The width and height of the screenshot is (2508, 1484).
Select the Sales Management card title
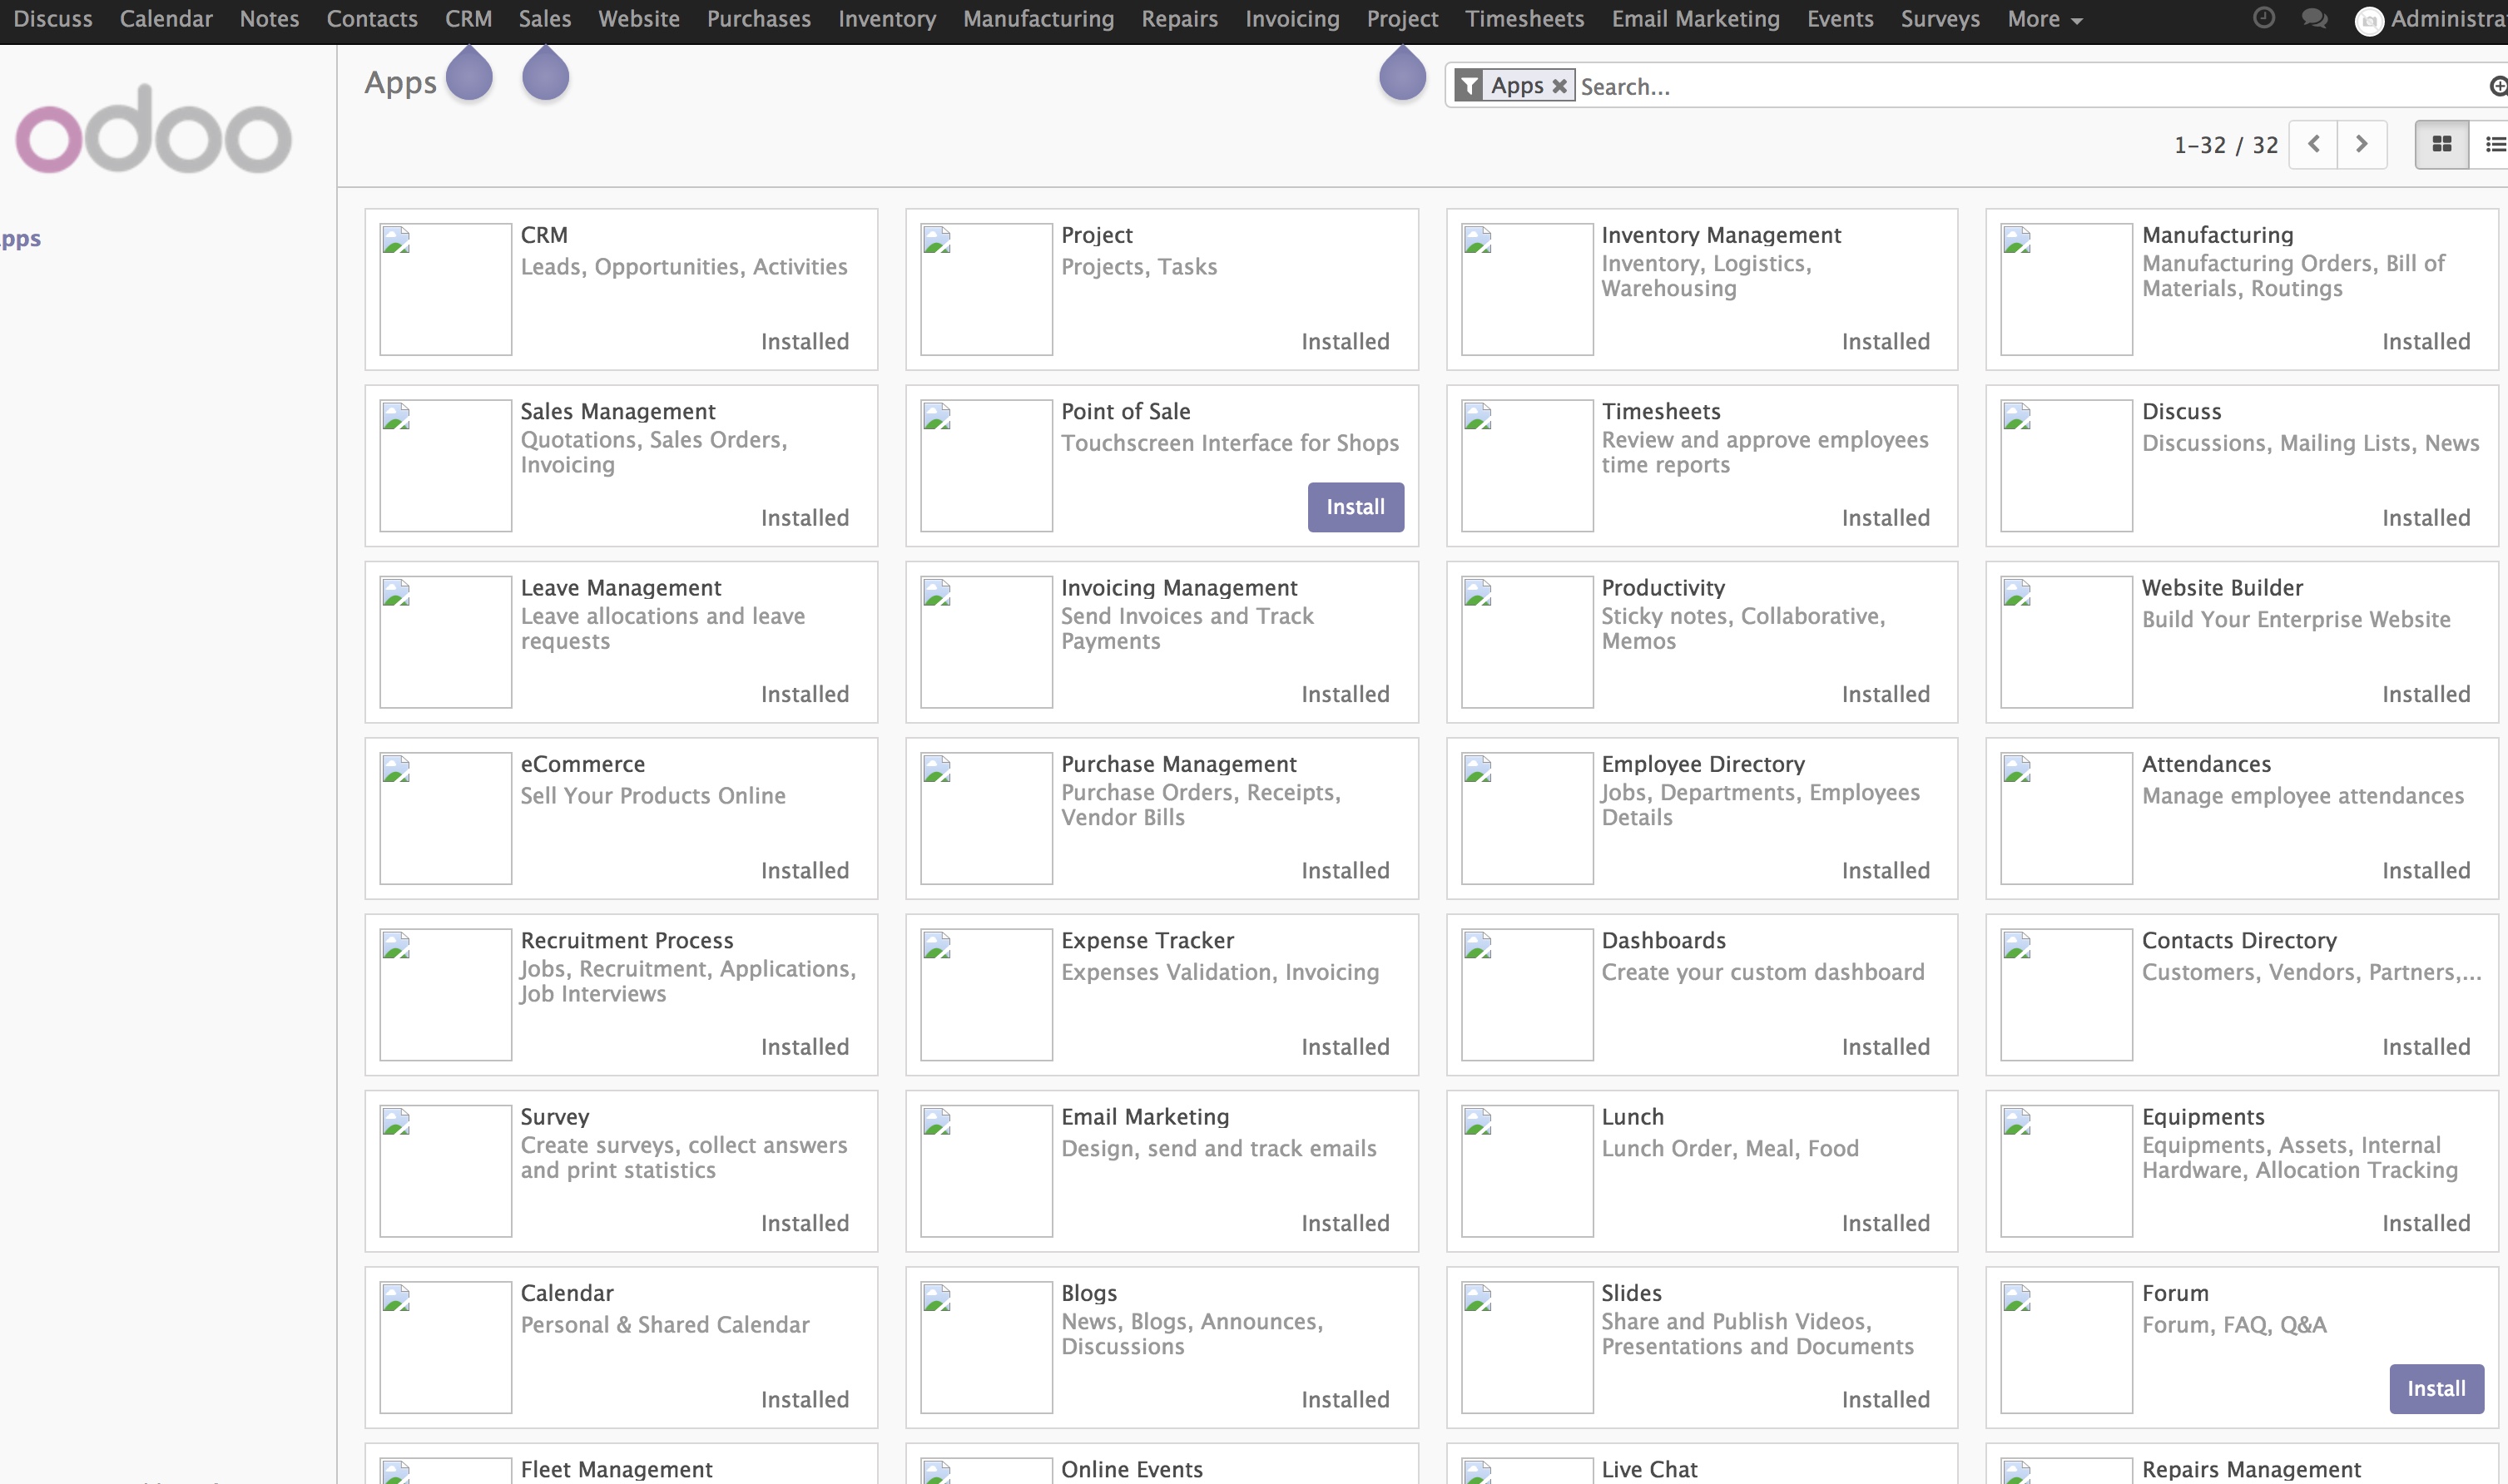(617, 412)
